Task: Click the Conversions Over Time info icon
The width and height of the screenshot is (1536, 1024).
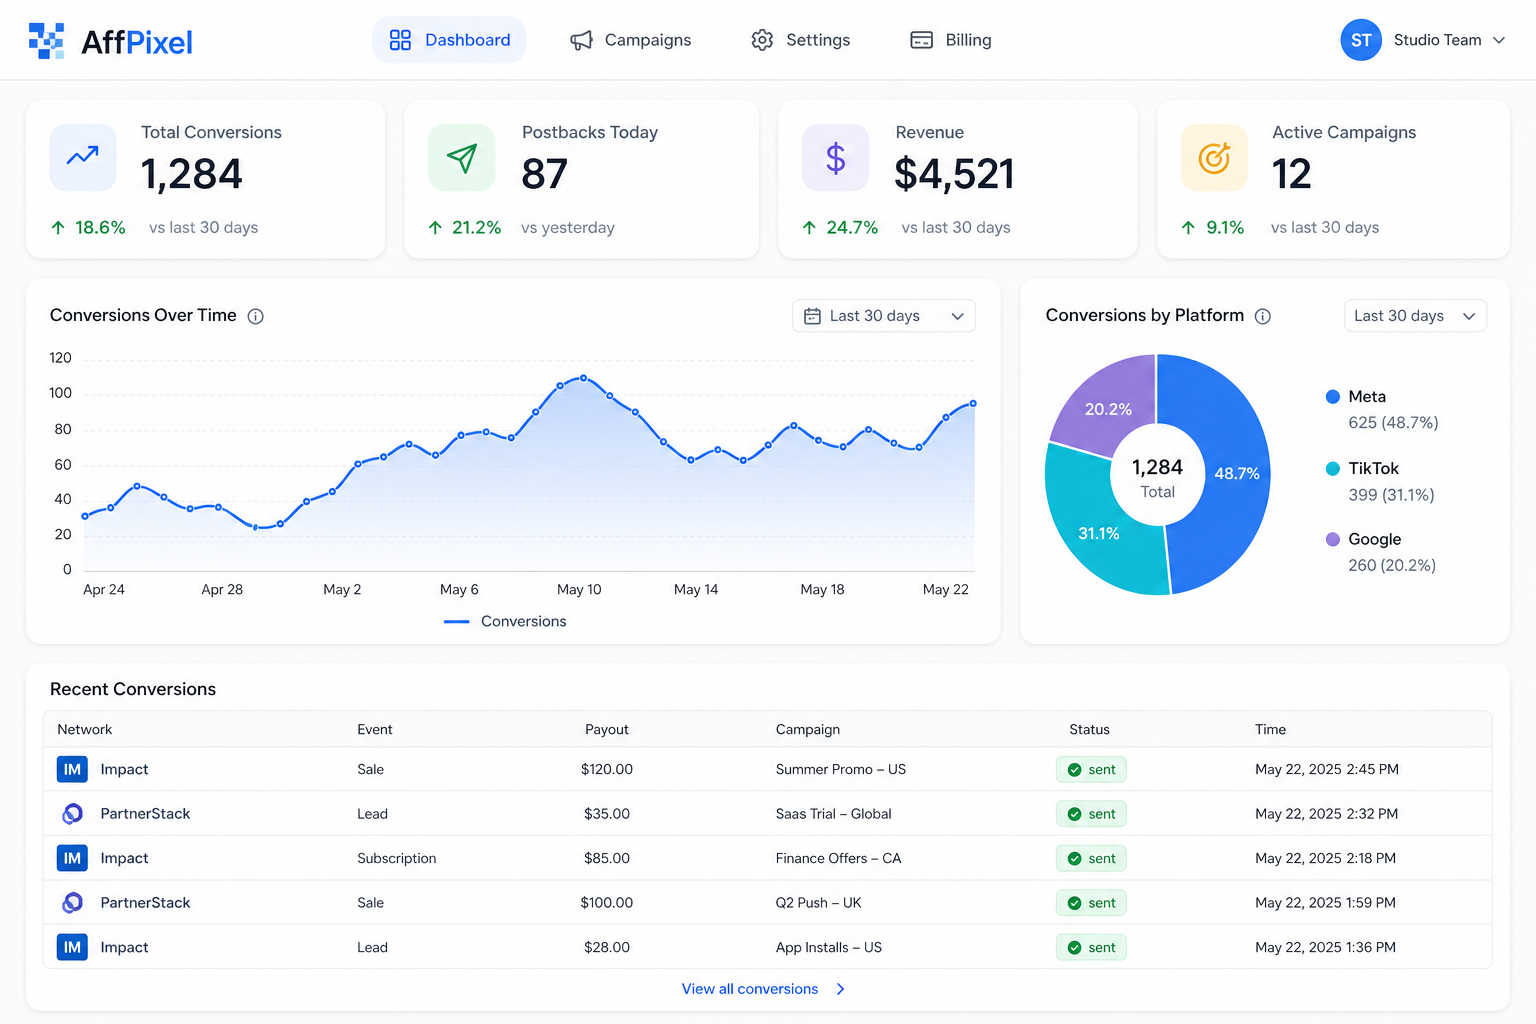Action: pos(256,316)
